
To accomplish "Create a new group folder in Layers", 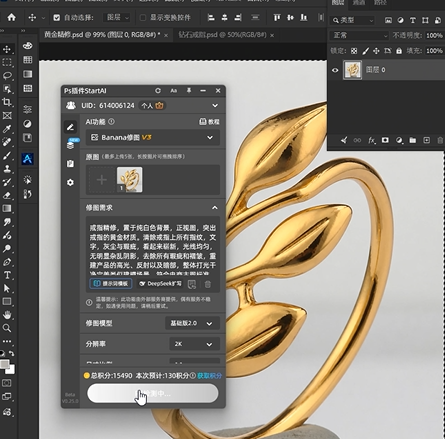I will [x=413, y=140].
